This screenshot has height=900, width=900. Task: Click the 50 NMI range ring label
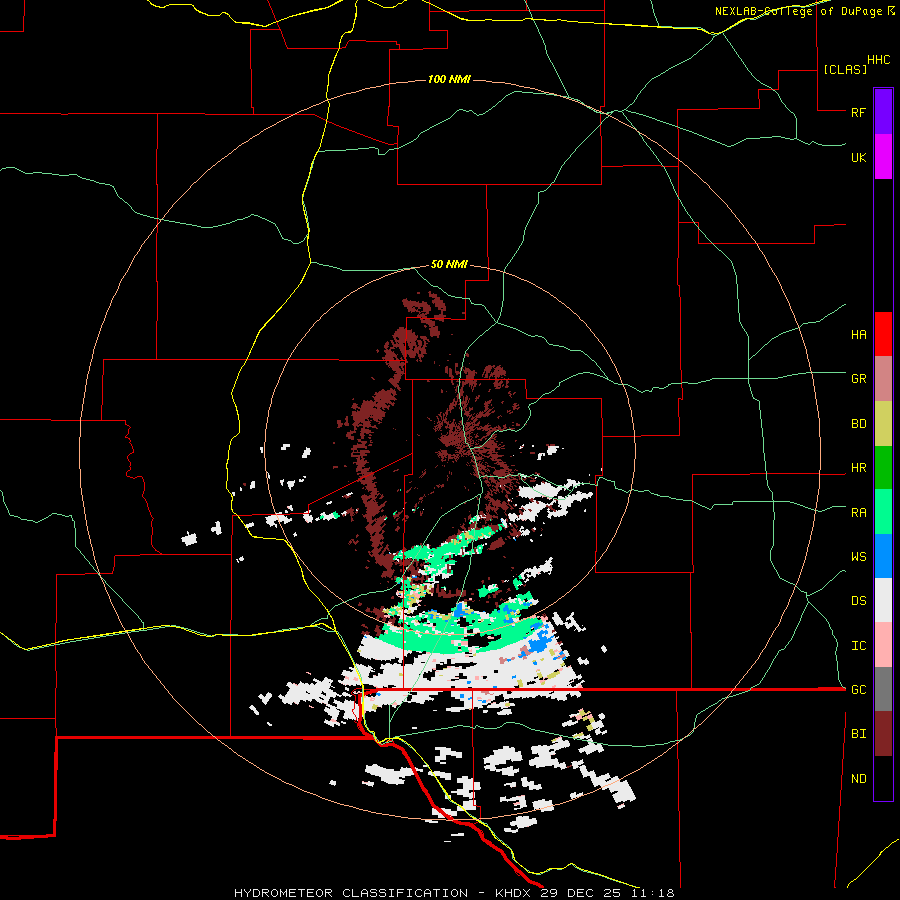[x=449, y=265]
